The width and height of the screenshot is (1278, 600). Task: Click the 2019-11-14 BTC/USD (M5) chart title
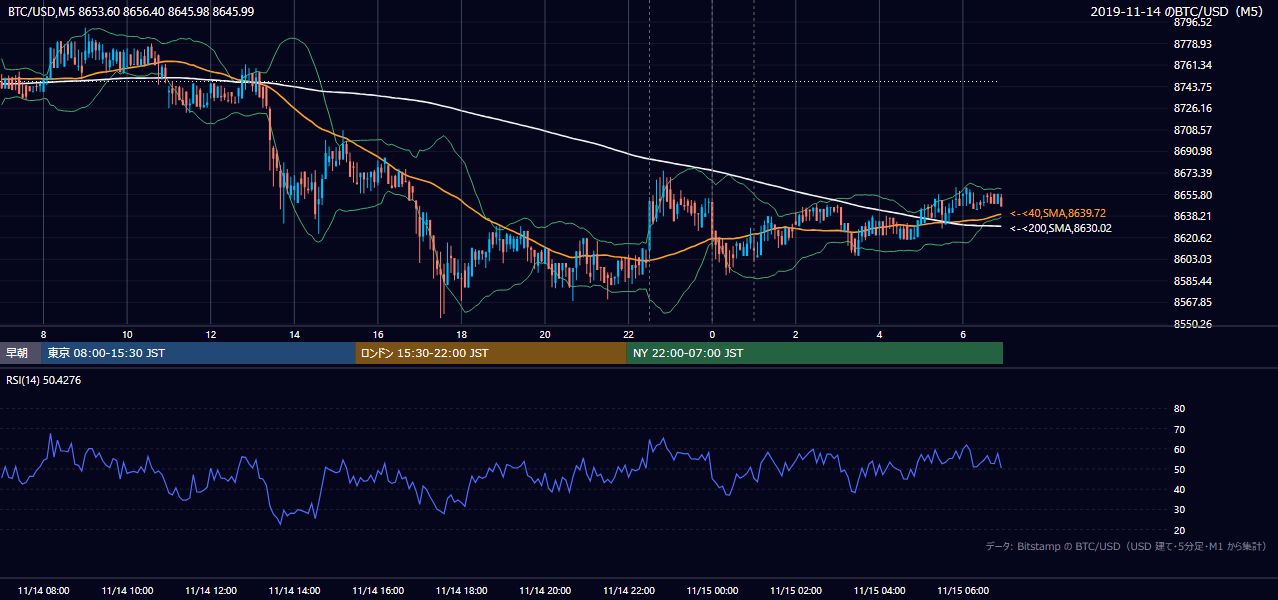point(1179,11)
